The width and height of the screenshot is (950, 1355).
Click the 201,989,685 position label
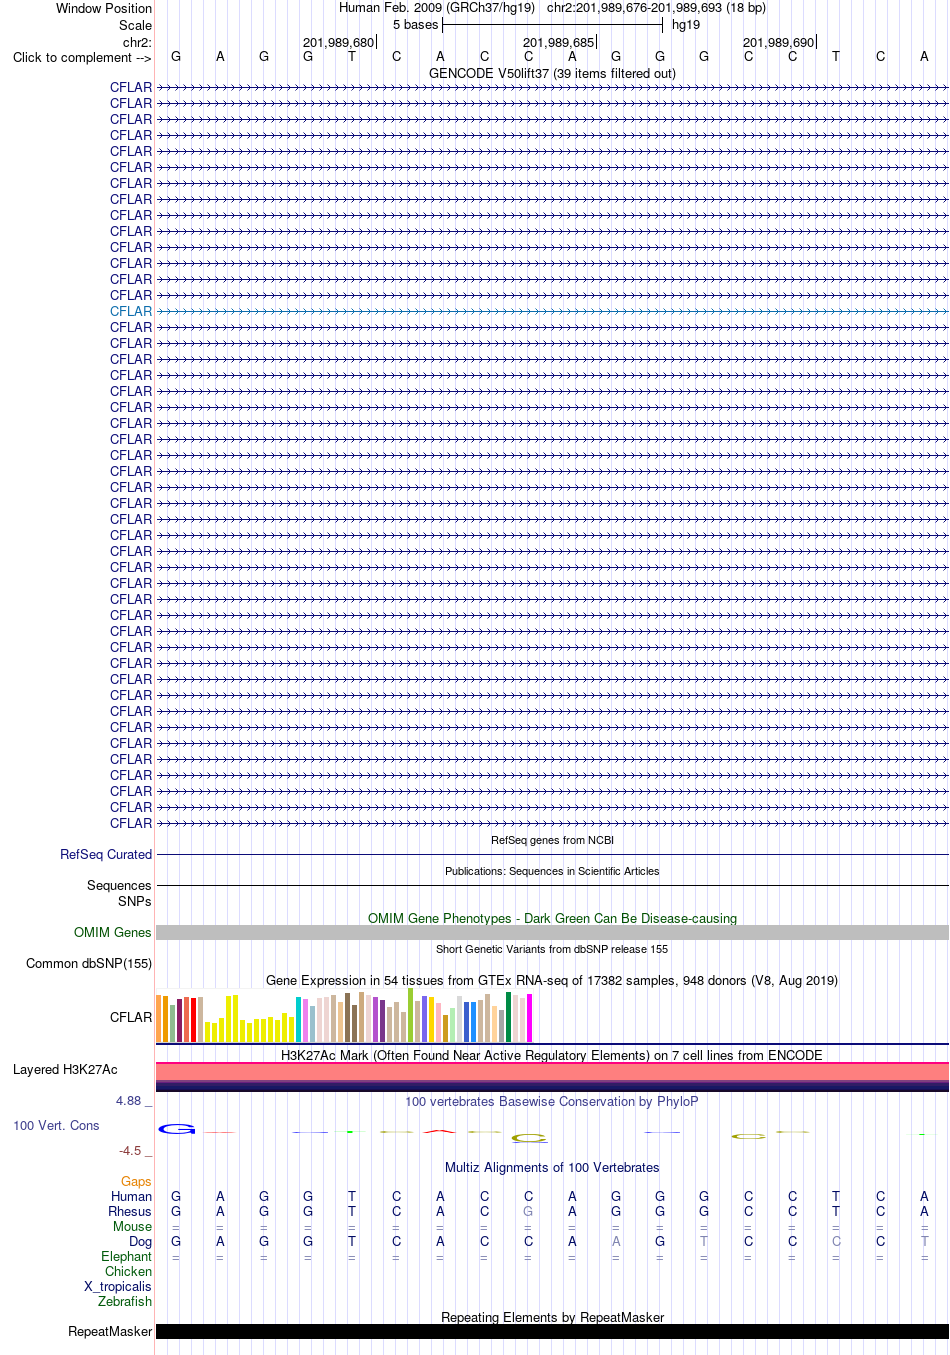pyautogui.click(x=558, y=42)
